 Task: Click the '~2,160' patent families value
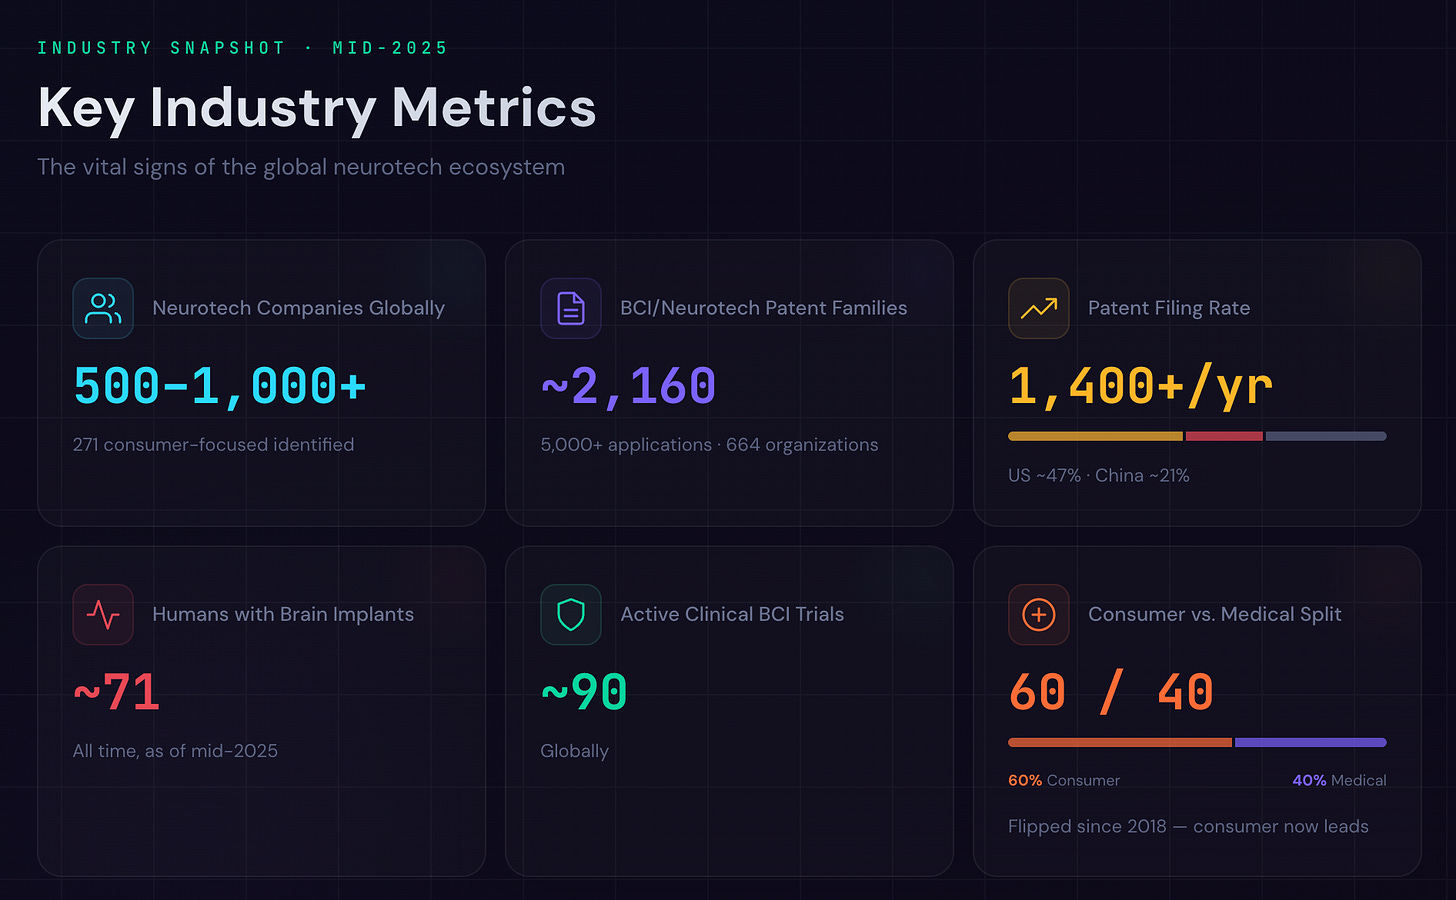pyautogui.click(x=629, y=386)
